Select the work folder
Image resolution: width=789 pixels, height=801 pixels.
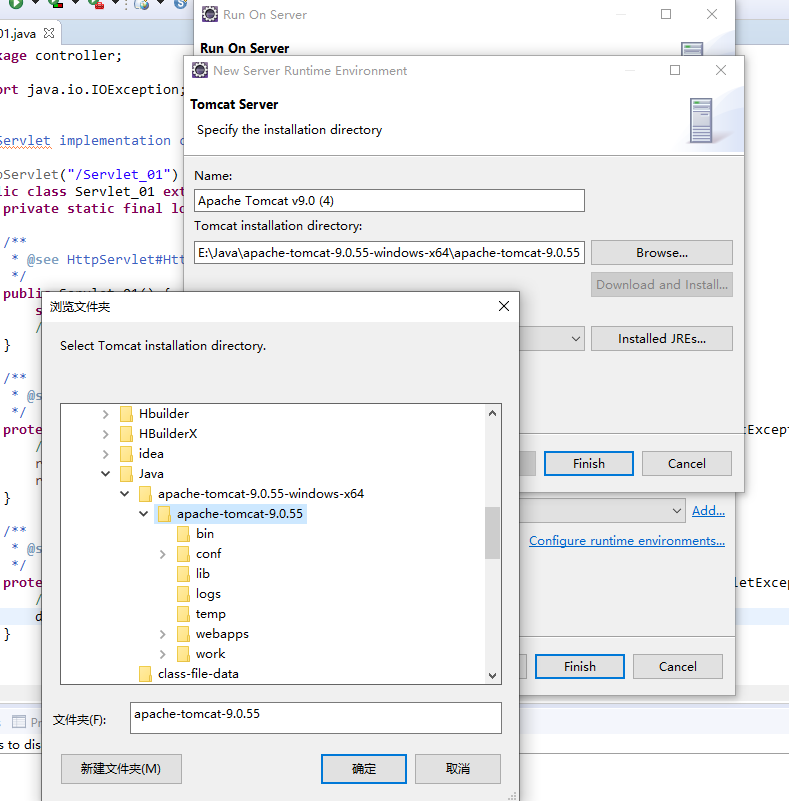coord(210,654)
